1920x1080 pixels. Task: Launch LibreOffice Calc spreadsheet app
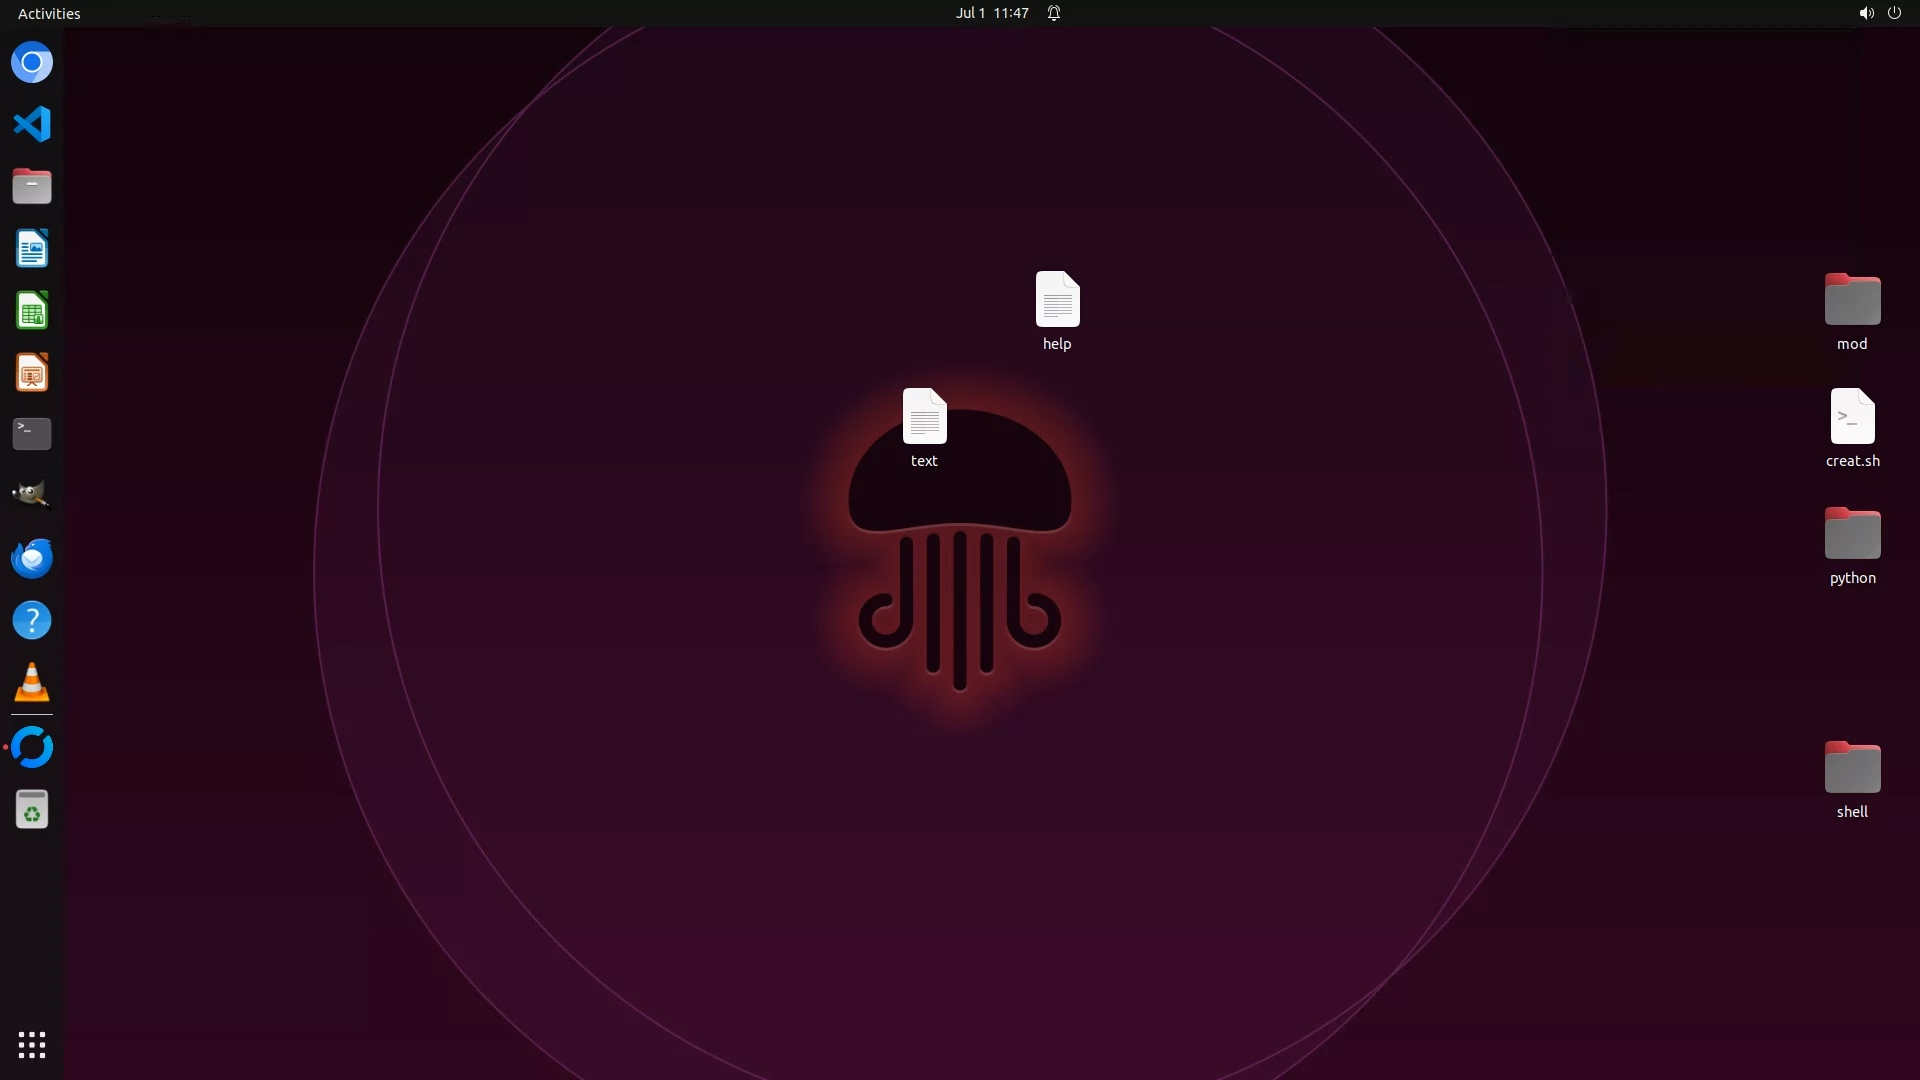(x=32, y=311)
